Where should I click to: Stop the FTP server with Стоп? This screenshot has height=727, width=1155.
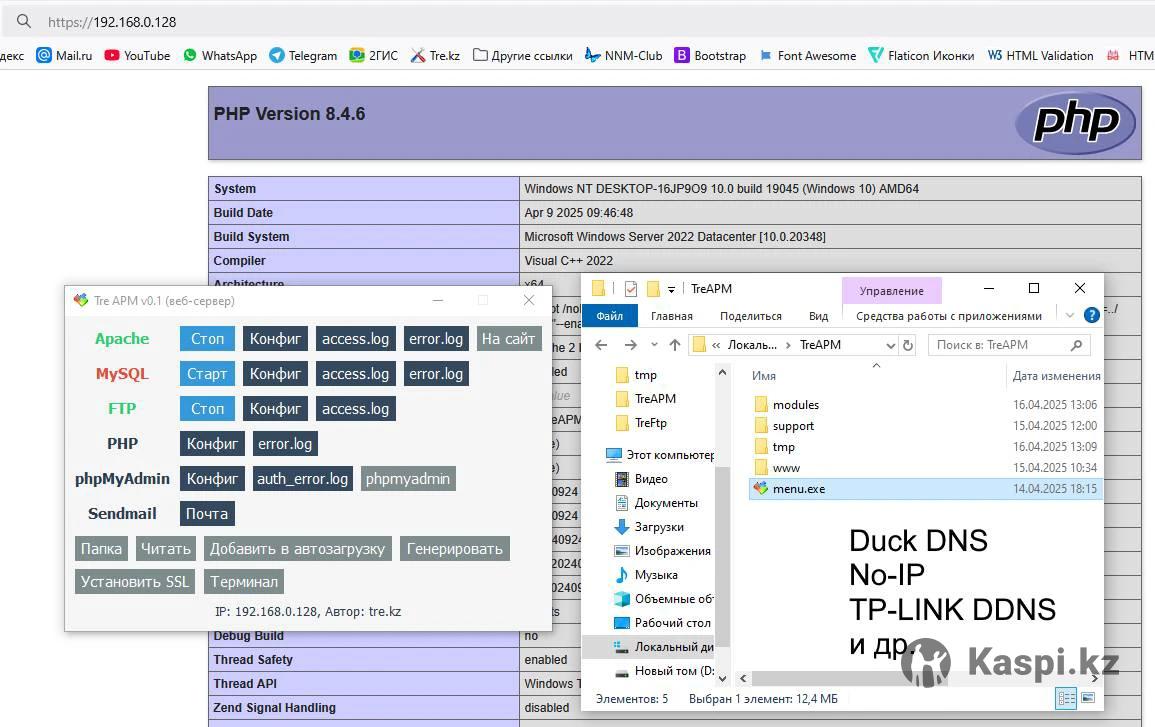point(208,409)
